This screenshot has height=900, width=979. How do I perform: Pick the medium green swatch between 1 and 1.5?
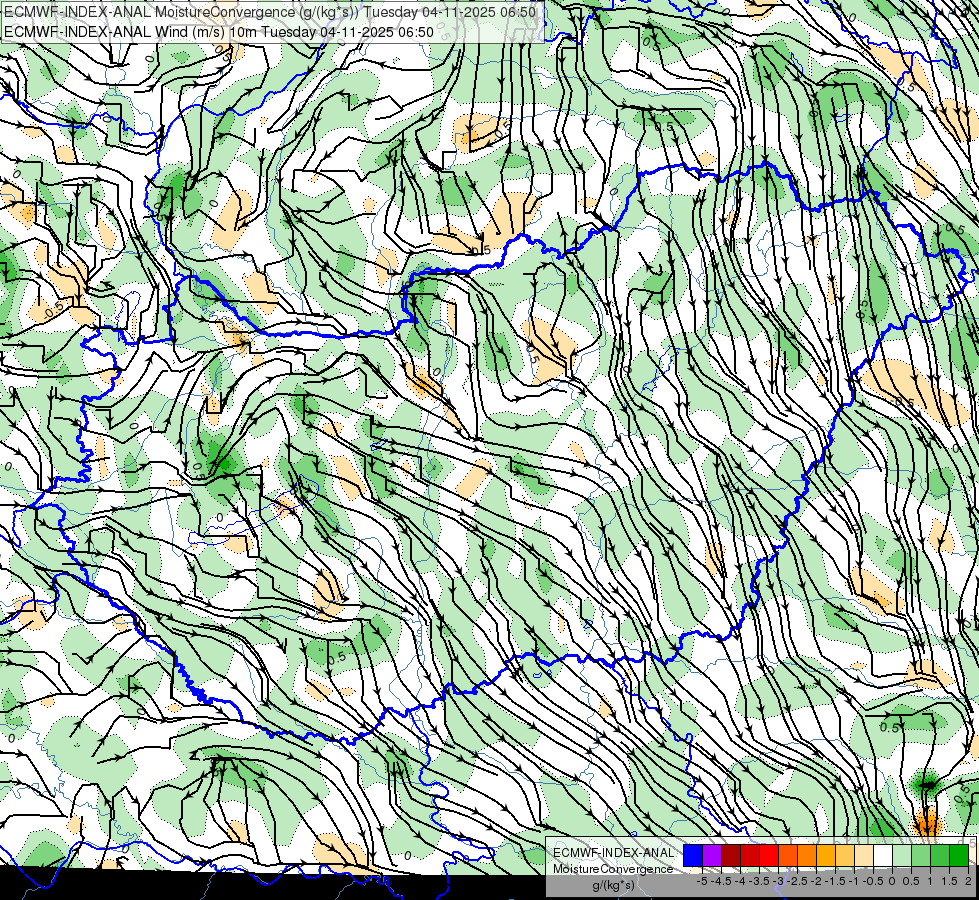[x=940, y=856]
